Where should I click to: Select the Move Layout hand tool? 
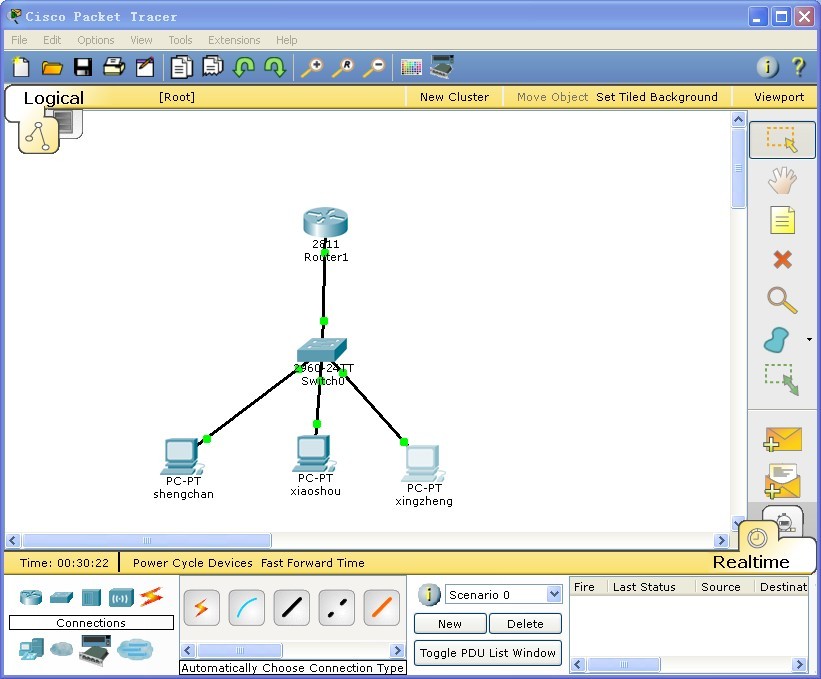coord(782,180)
